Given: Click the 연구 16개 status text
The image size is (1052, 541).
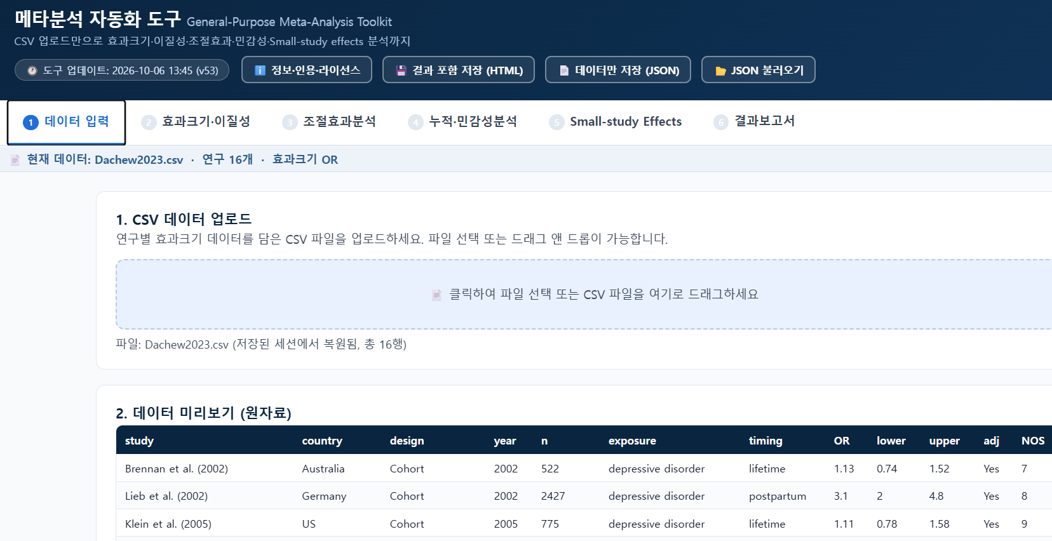Looking at the screenshot, I should click(x=227, y=160).
